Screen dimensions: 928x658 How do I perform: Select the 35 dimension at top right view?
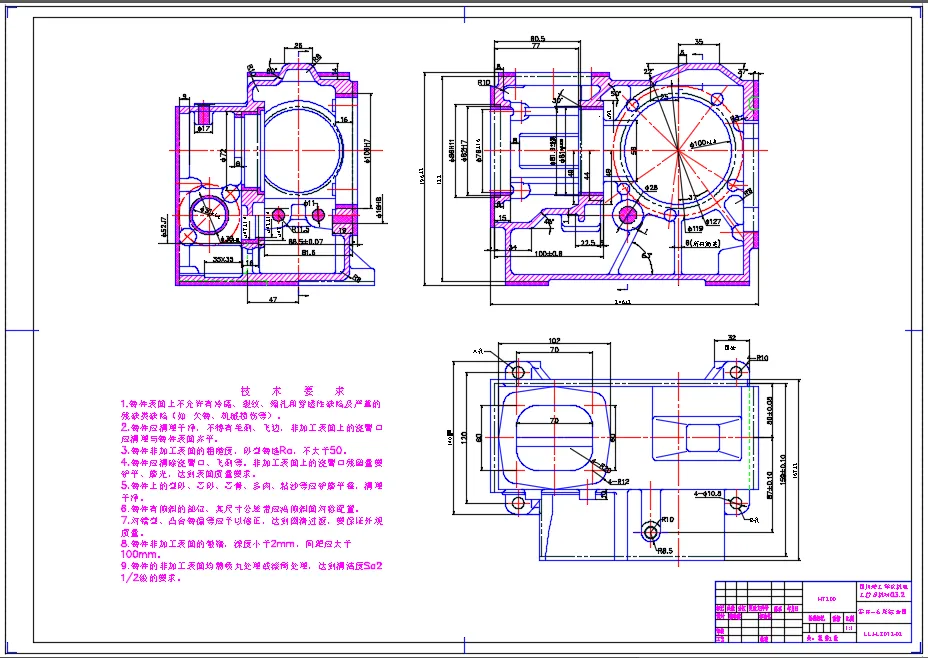pos(699,41)
